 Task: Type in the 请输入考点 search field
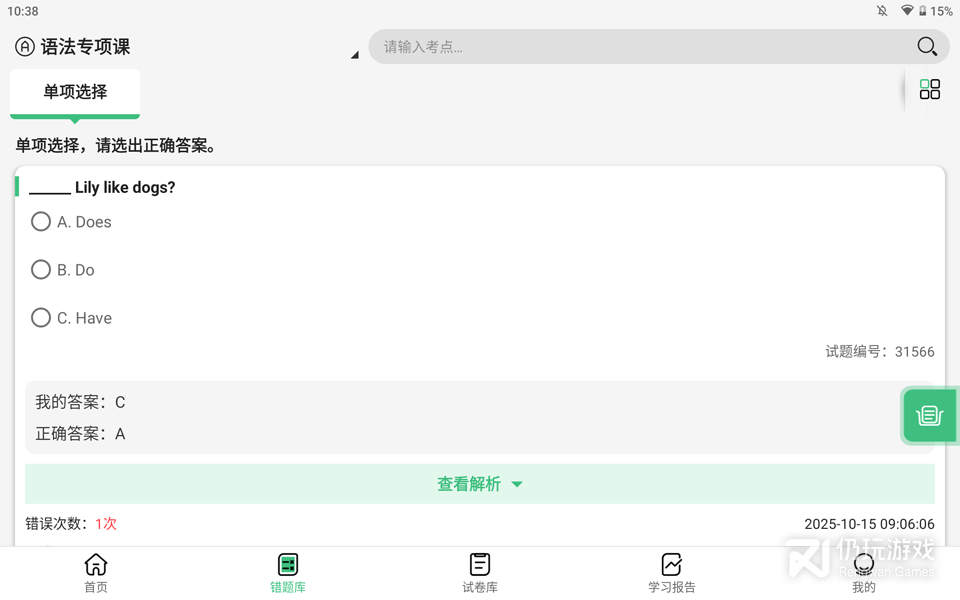click(640, 47)
